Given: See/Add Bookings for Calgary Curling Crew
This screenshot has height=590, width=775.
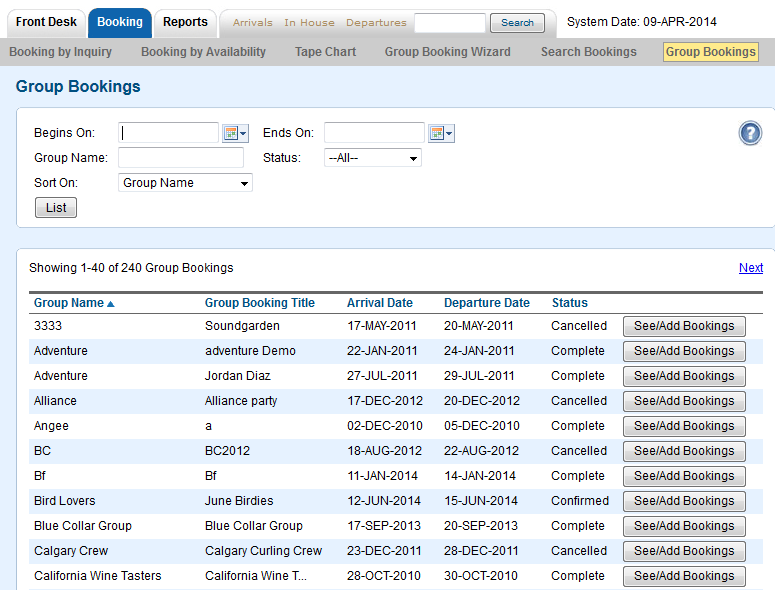Looking at the screenshot, I should point(684,551).
